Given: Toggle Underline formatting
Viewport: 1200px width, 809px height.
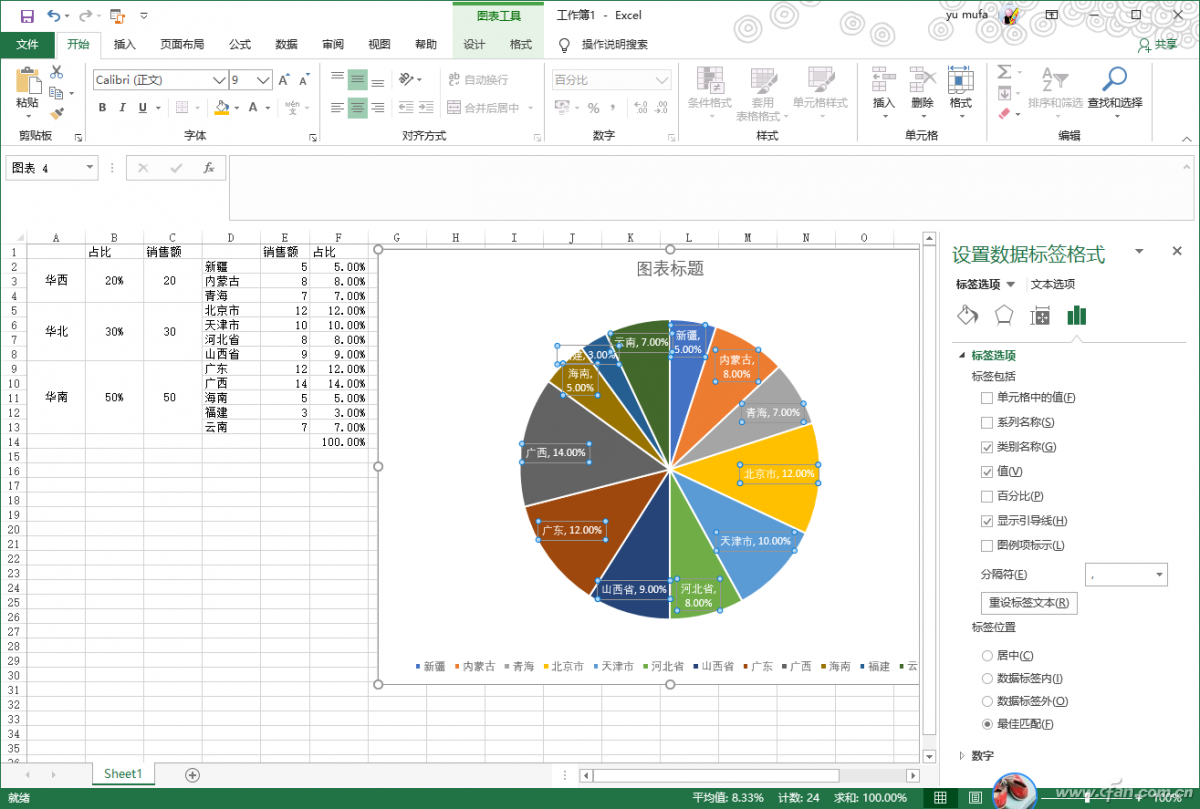Looking at the screenshot, I should click(x=143, y=108).
